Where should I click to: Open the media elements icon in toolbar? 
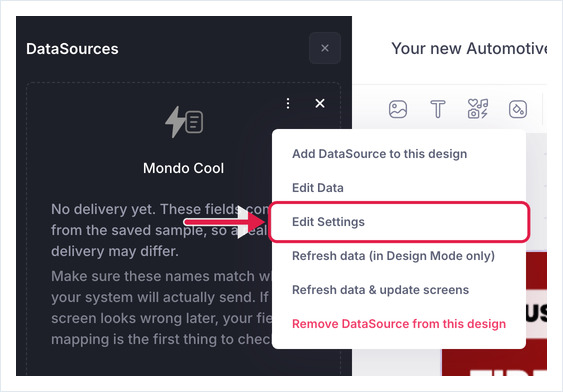[478, 109]
